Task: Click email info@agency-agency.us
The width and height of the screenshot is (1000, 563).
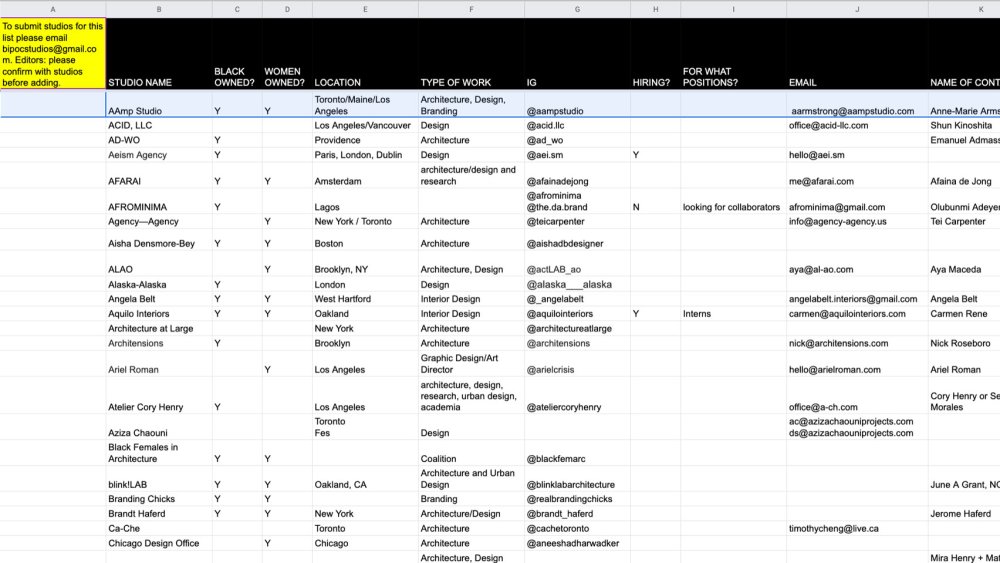Action: click(x=837, y=221)
